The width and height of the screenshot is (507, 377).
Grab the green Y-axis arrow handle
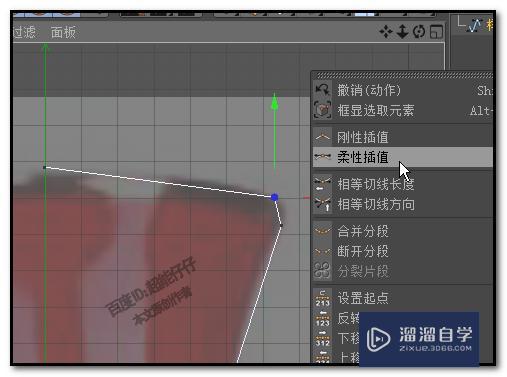[x=274, y=101]
